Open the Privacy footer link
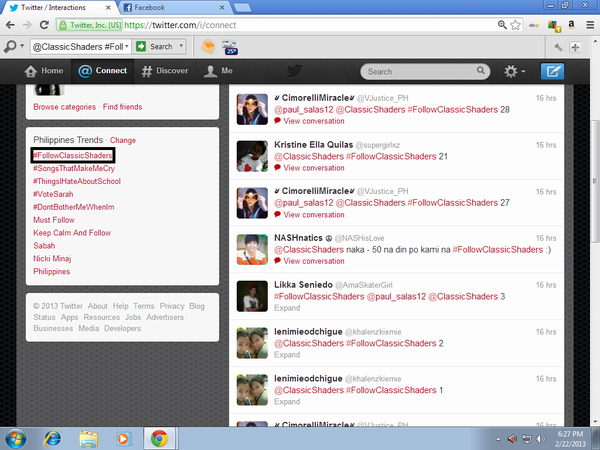 [x=172, y=306]
